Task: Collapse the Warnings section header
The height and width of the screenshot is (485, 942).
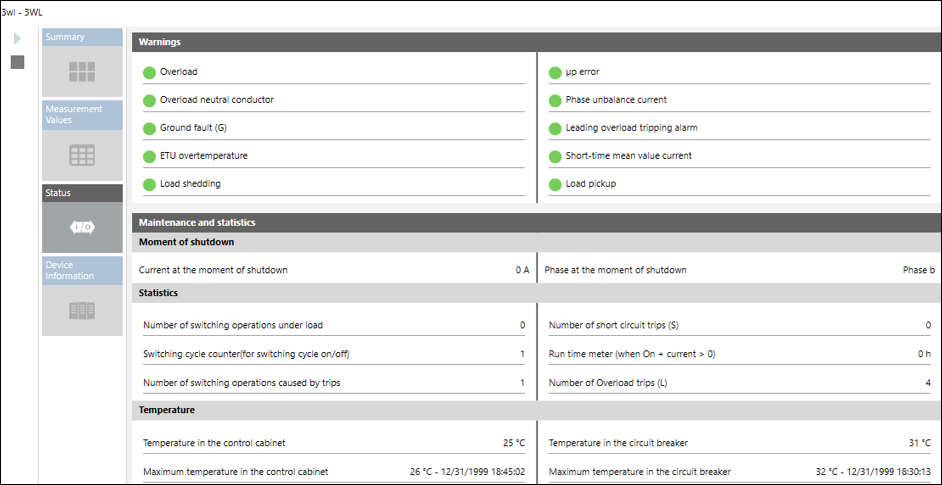Action: pos(536,42)
